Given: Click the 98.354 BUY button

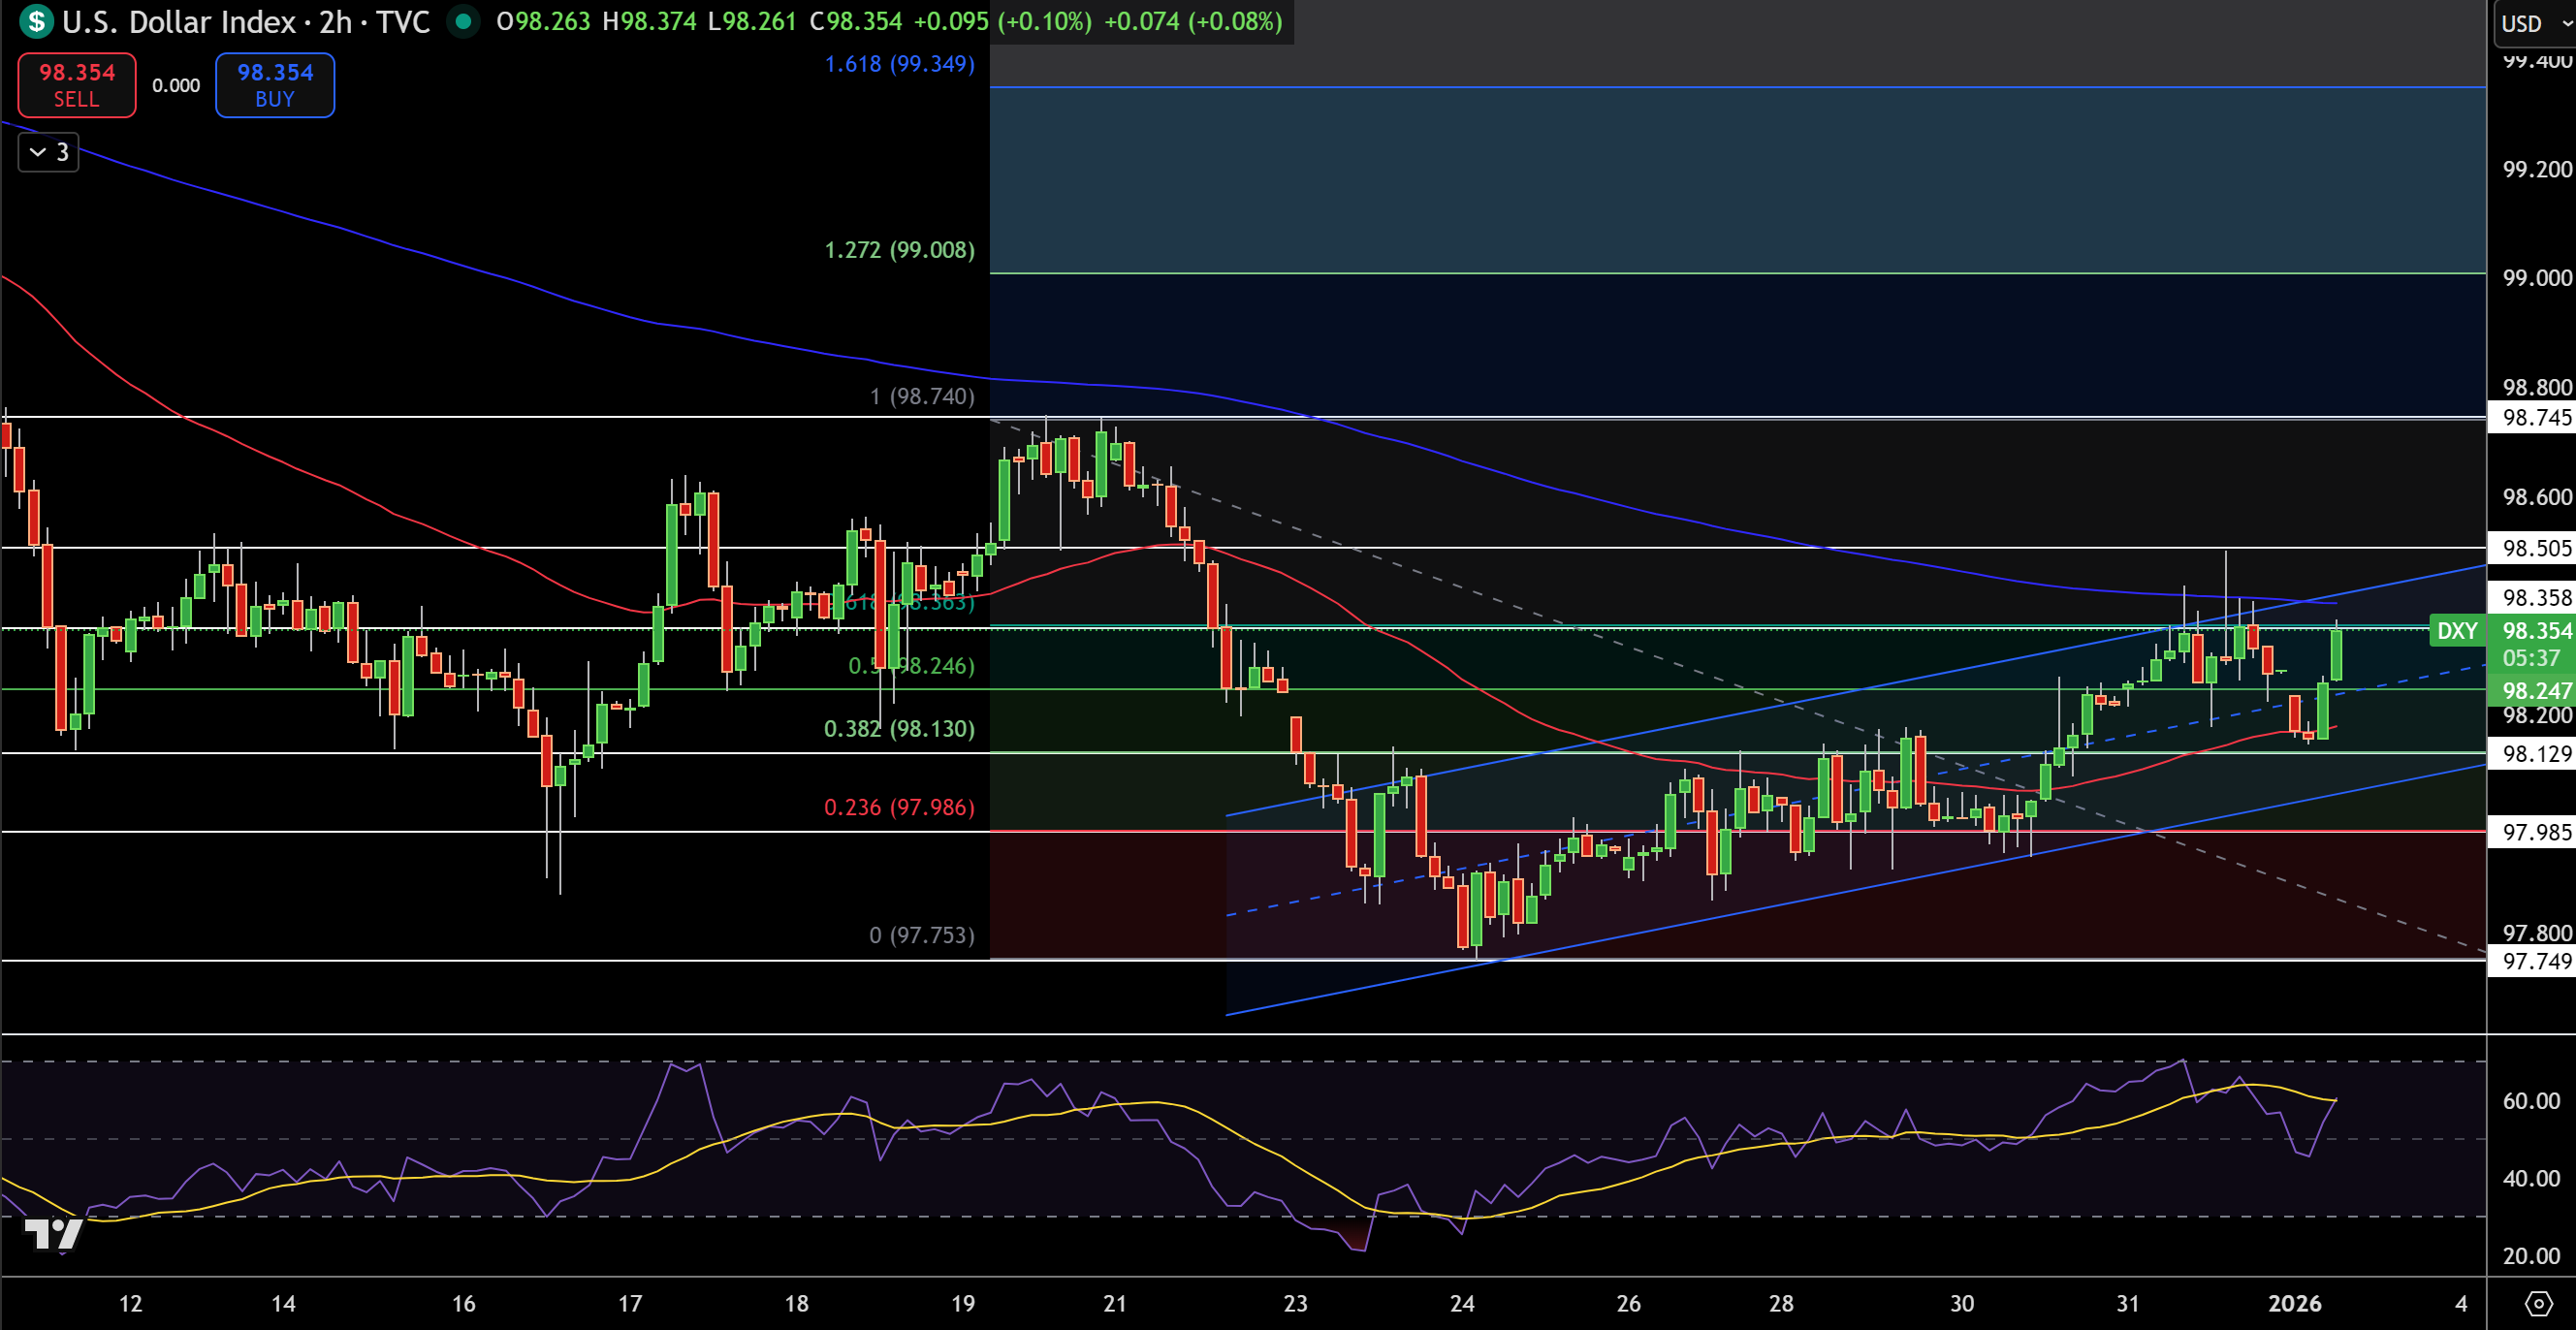Looking at the screenshot, I should pyautogui.click(x=275, y=85).
